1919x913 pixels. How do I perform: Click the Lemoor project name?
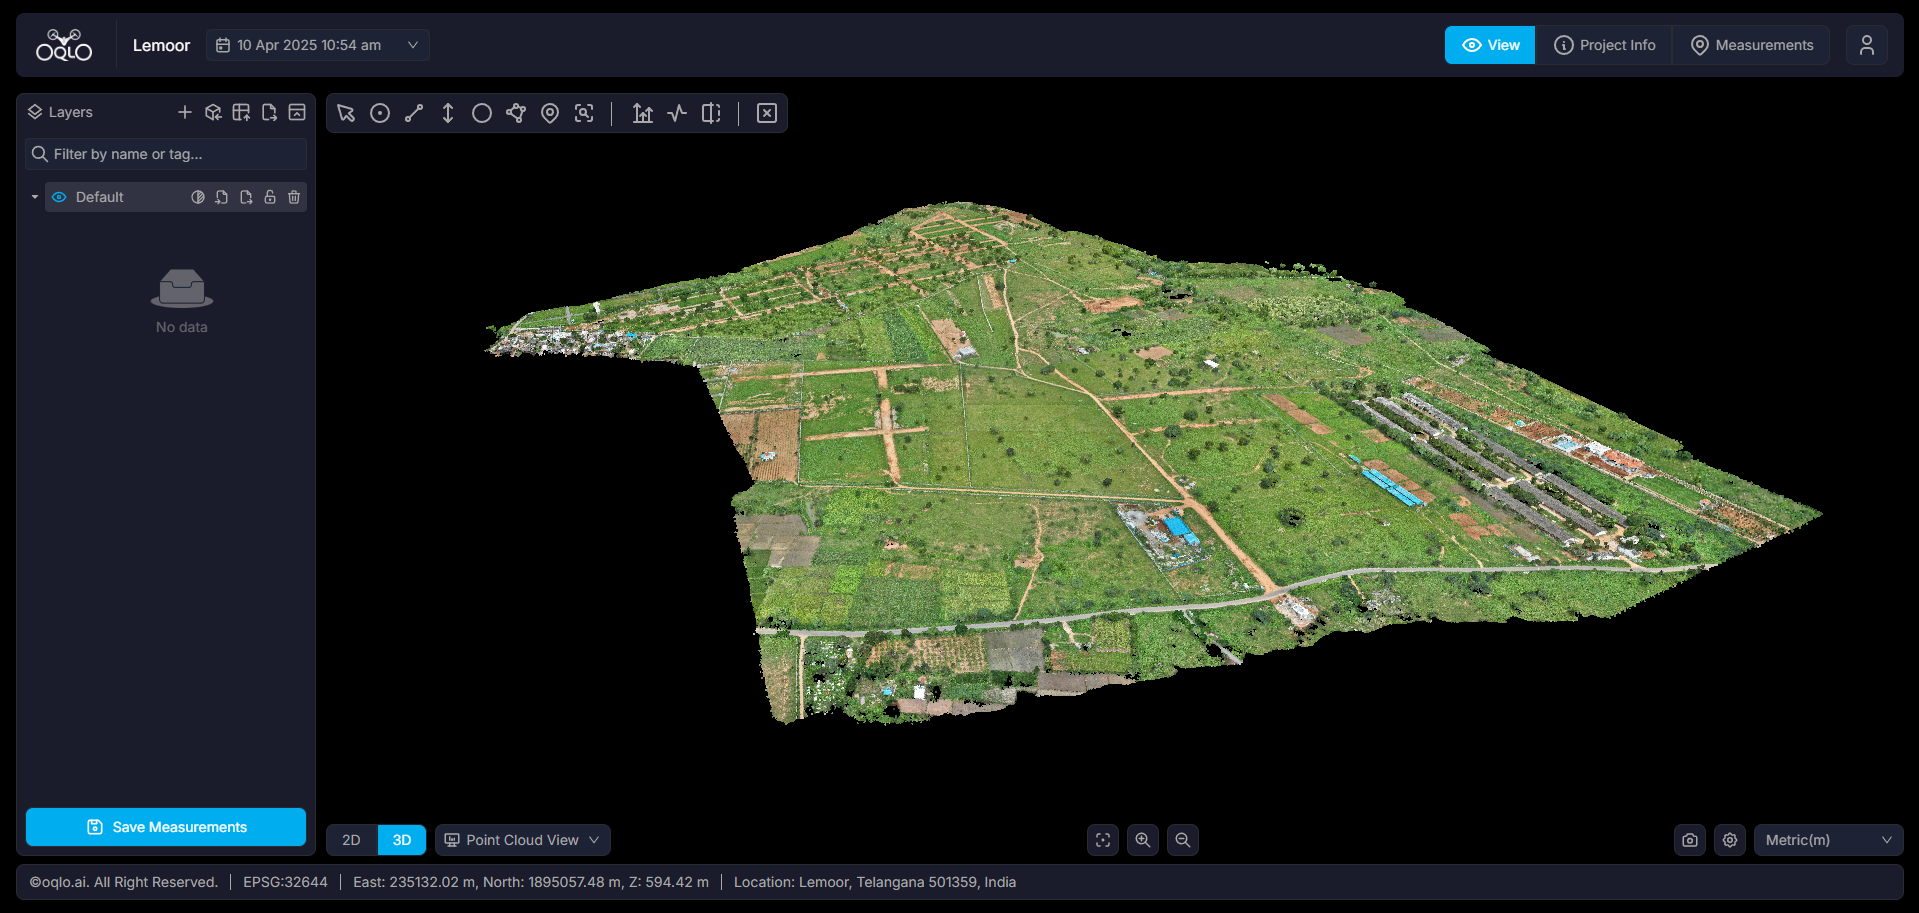pos(161,45)
